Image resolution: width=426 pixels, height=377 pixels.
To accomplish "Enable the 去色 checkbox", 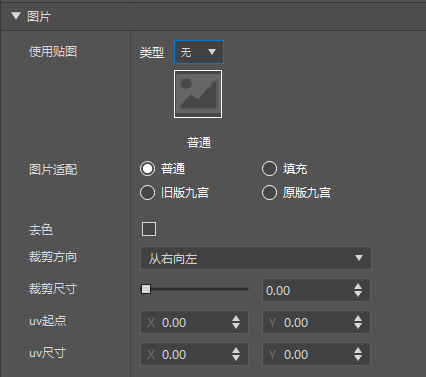I will (x=149, y=229).
